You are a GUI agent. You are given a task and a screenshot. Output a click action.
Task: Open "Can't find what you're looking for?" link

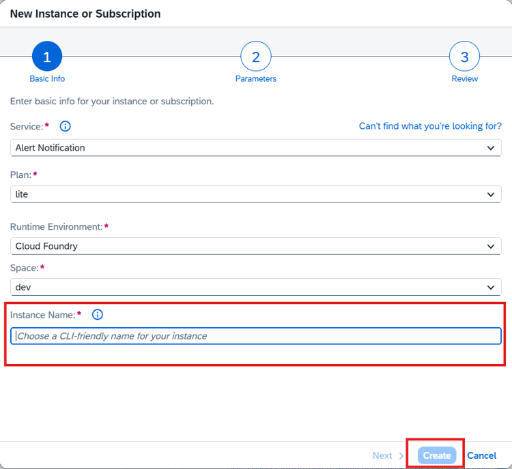(430, 126)
